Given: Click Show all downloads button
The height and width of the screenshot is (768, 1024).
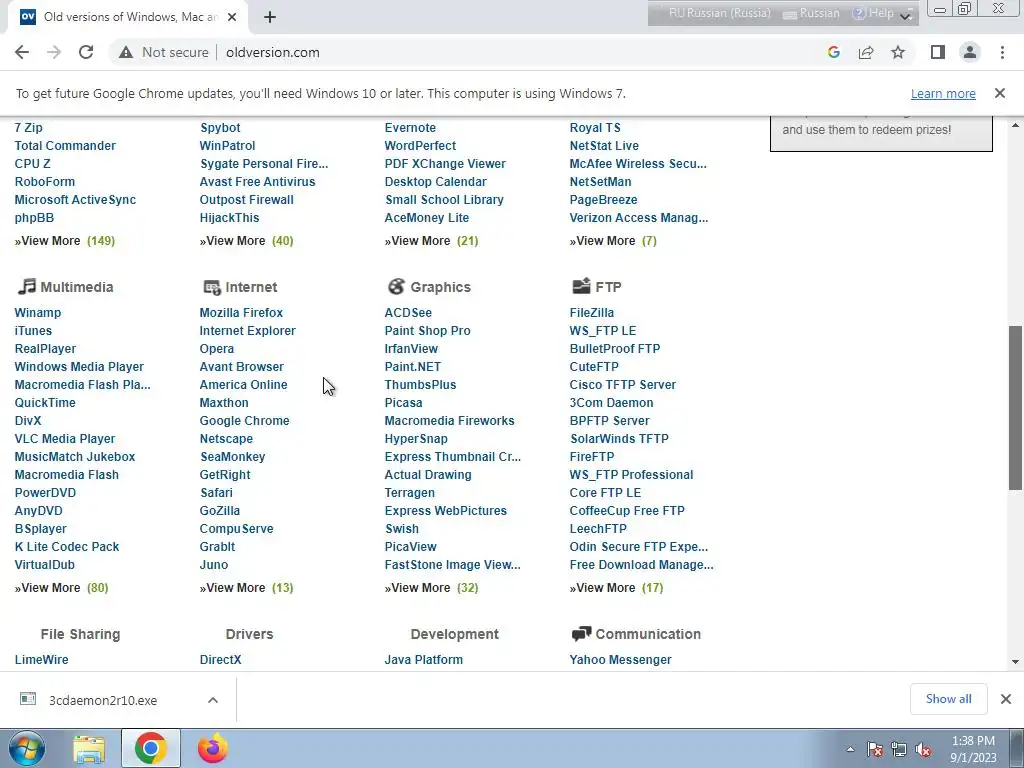Looking at the screenshot, I should tap(948, 699).
